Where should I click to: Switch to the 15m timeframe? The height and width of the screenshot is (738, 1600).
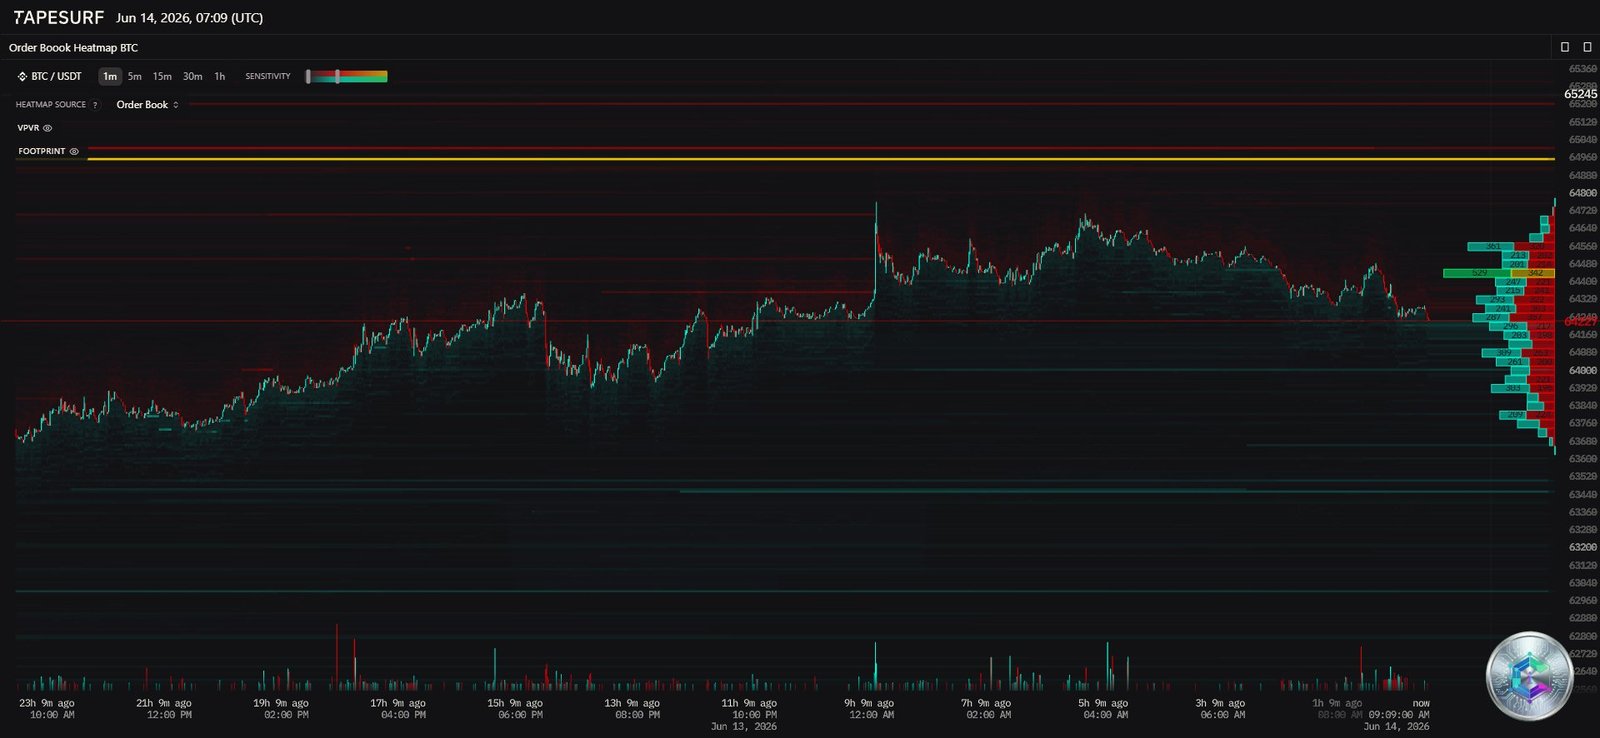162,76
